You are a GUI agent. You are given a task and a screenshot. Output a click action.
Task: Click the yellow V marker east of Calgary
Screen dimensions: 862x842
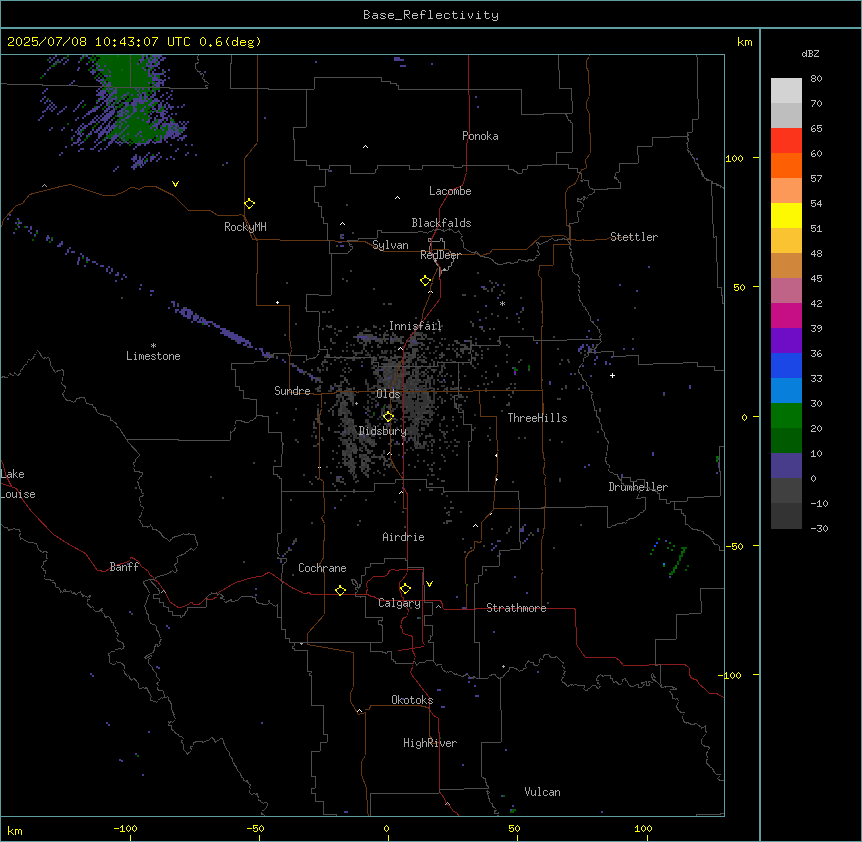[x=429, y=584]
